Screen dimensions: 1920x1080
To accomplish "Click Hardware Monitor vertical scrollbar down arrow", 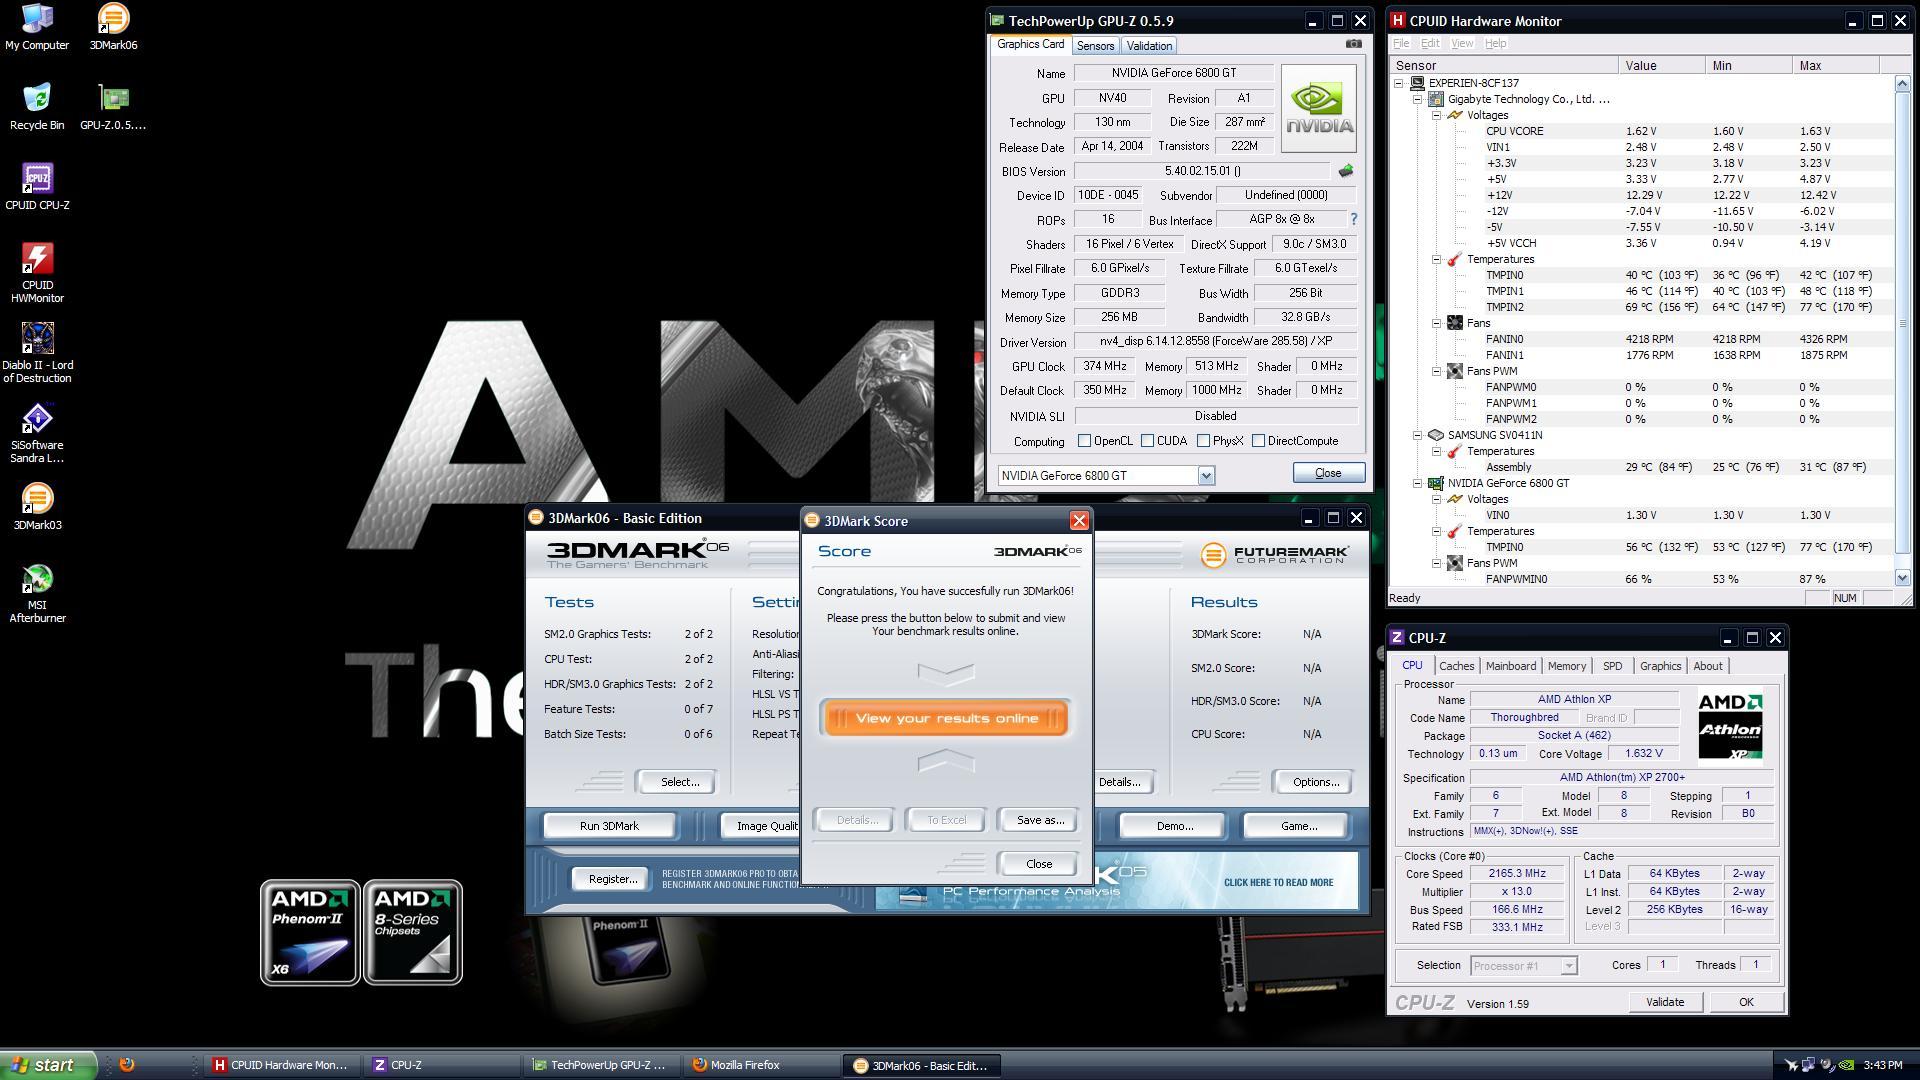I will [x=1902, y=578].
